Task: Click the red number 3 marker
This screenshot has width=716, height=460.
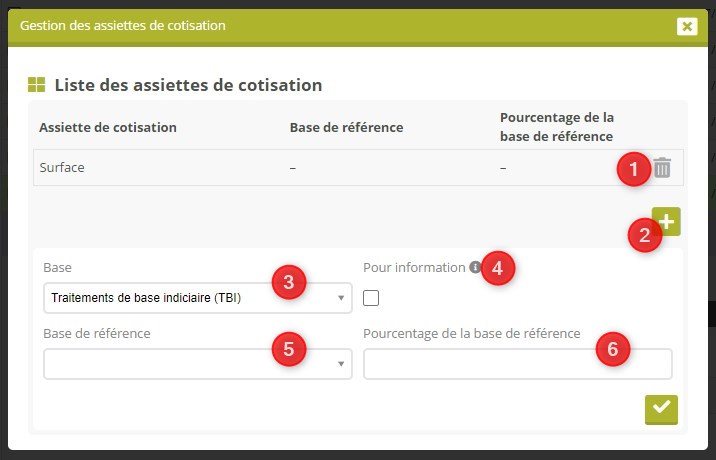Action: (288, 283)
